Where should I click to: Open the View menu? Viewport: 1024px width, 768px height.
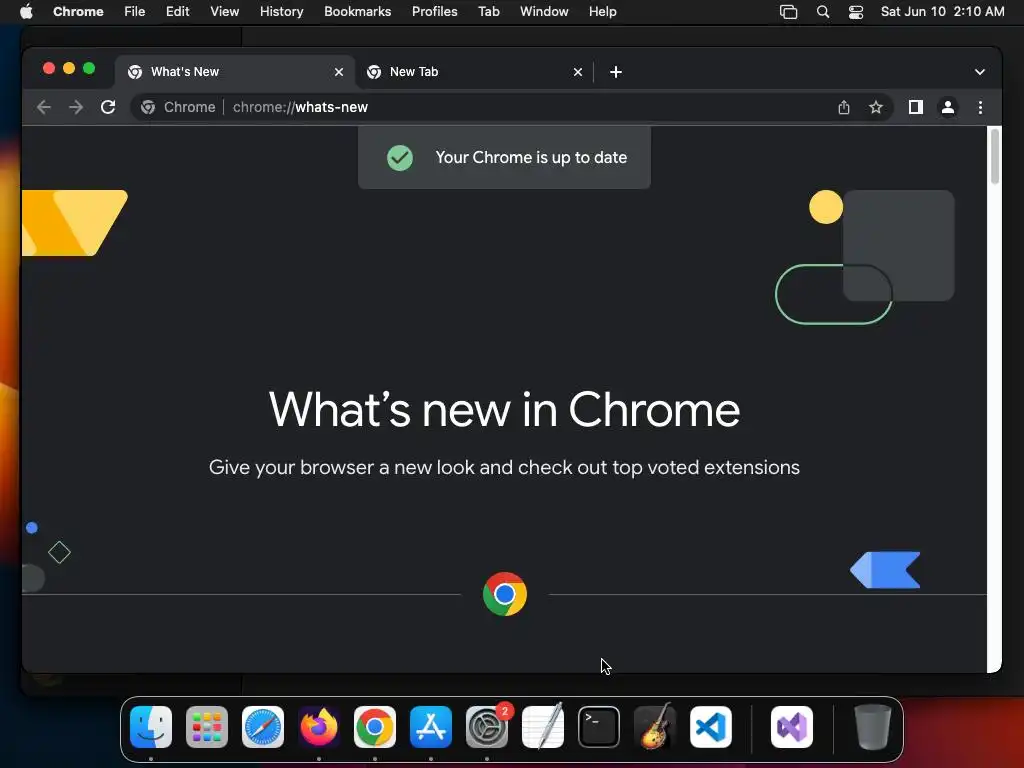(x=225, y=12)
